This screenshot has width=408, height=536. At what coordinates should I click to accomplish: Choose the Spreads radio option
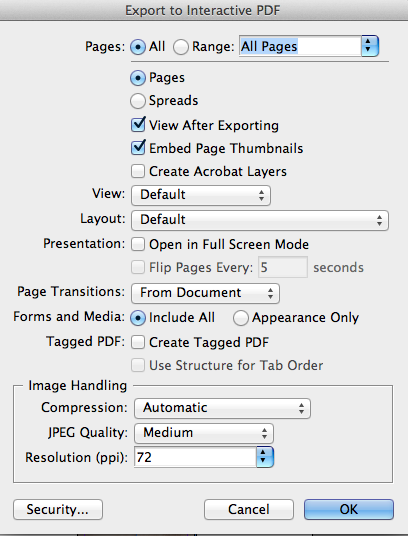tap(138, 101)
